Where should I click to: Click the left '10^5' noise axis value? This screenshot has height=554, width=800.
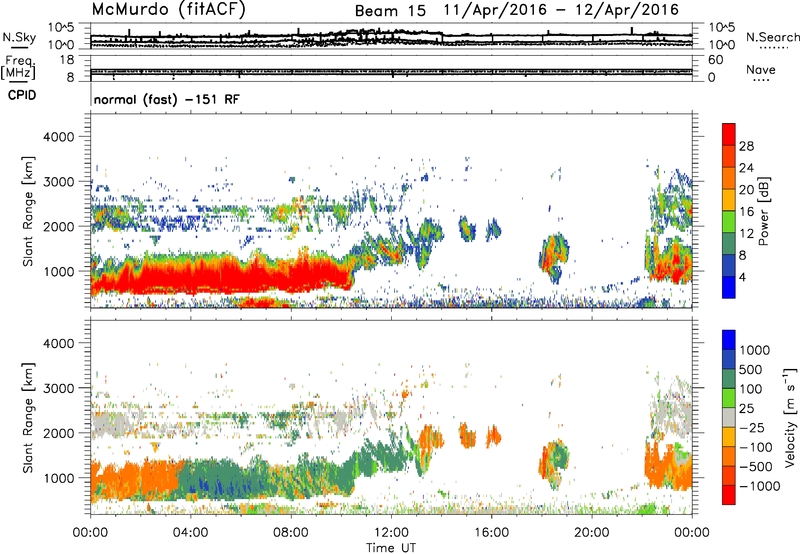click(x=61, y=28)
